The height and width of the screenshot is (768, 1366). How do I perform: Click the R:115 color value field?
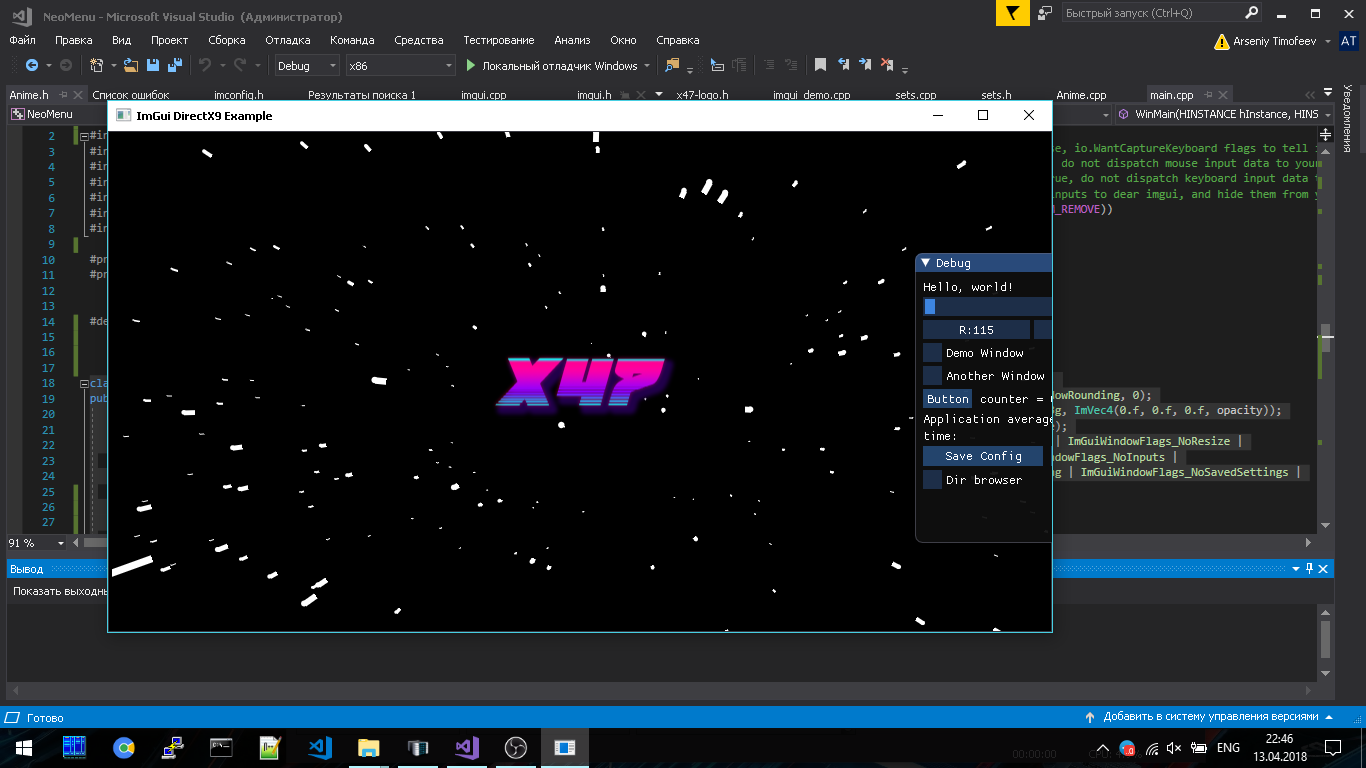pyautogui.click(x=976, y=330)
